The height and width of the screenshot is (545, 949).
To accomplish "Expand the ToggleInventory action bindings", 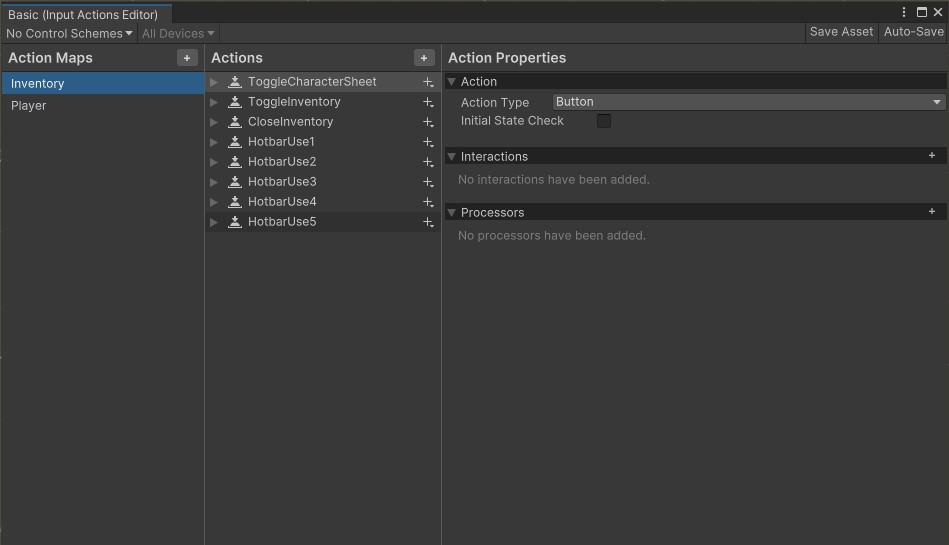I will tap(214, 102).
